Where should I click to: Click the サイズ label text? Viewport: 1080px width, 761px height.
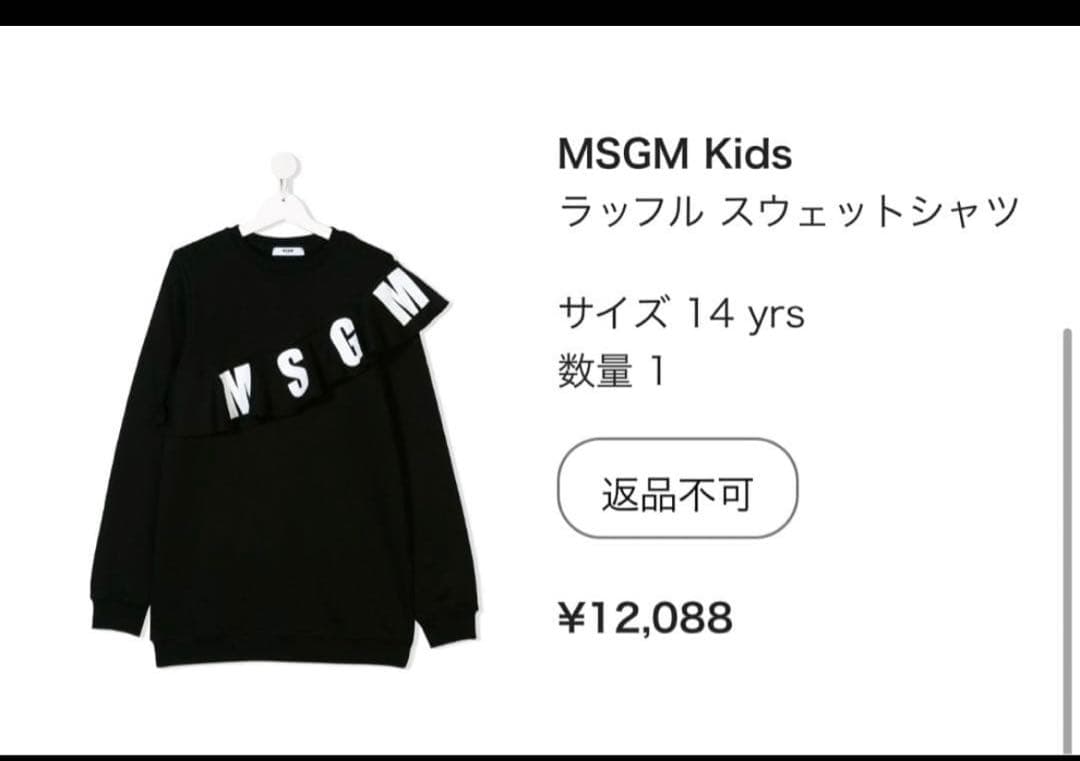pos(613,314)
